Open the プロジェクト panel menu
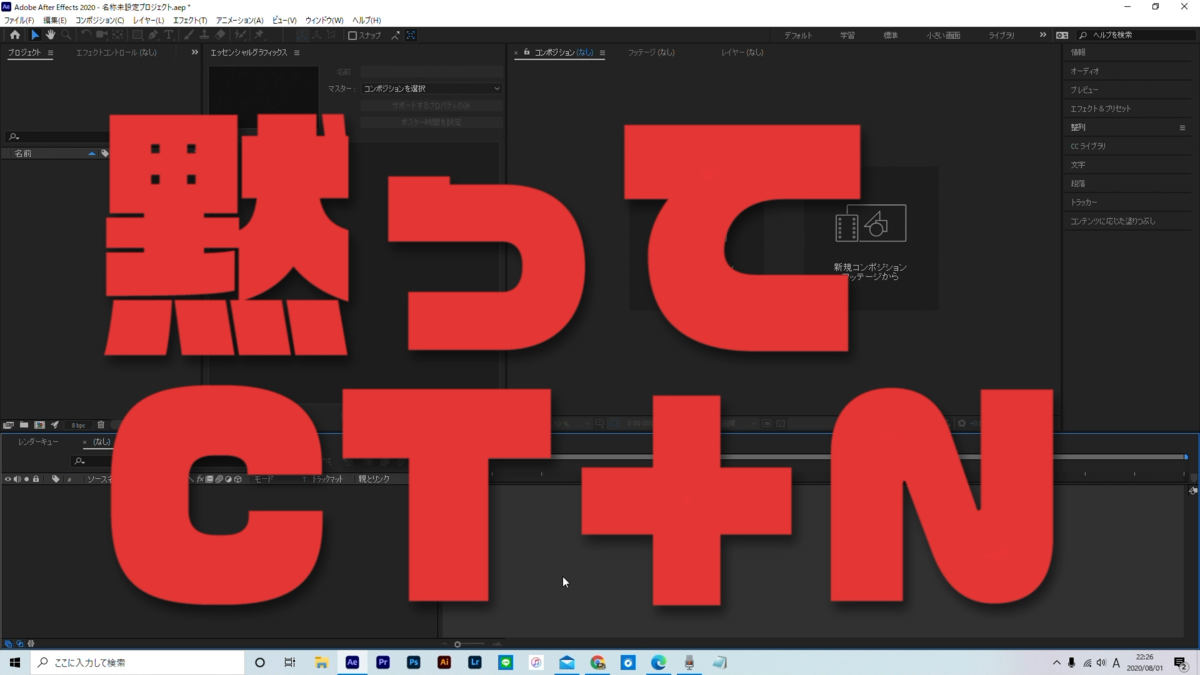This screenshot has height=675, width=1200. [x=51, y=52]
